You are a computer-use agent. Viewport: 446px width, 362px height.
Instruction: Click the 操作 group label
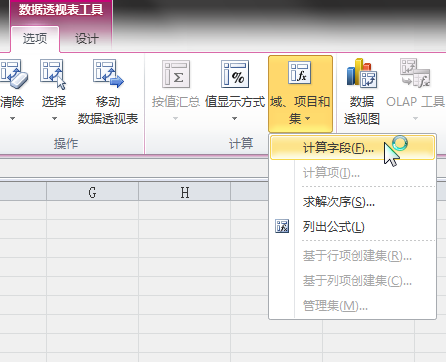pos(66,144)
